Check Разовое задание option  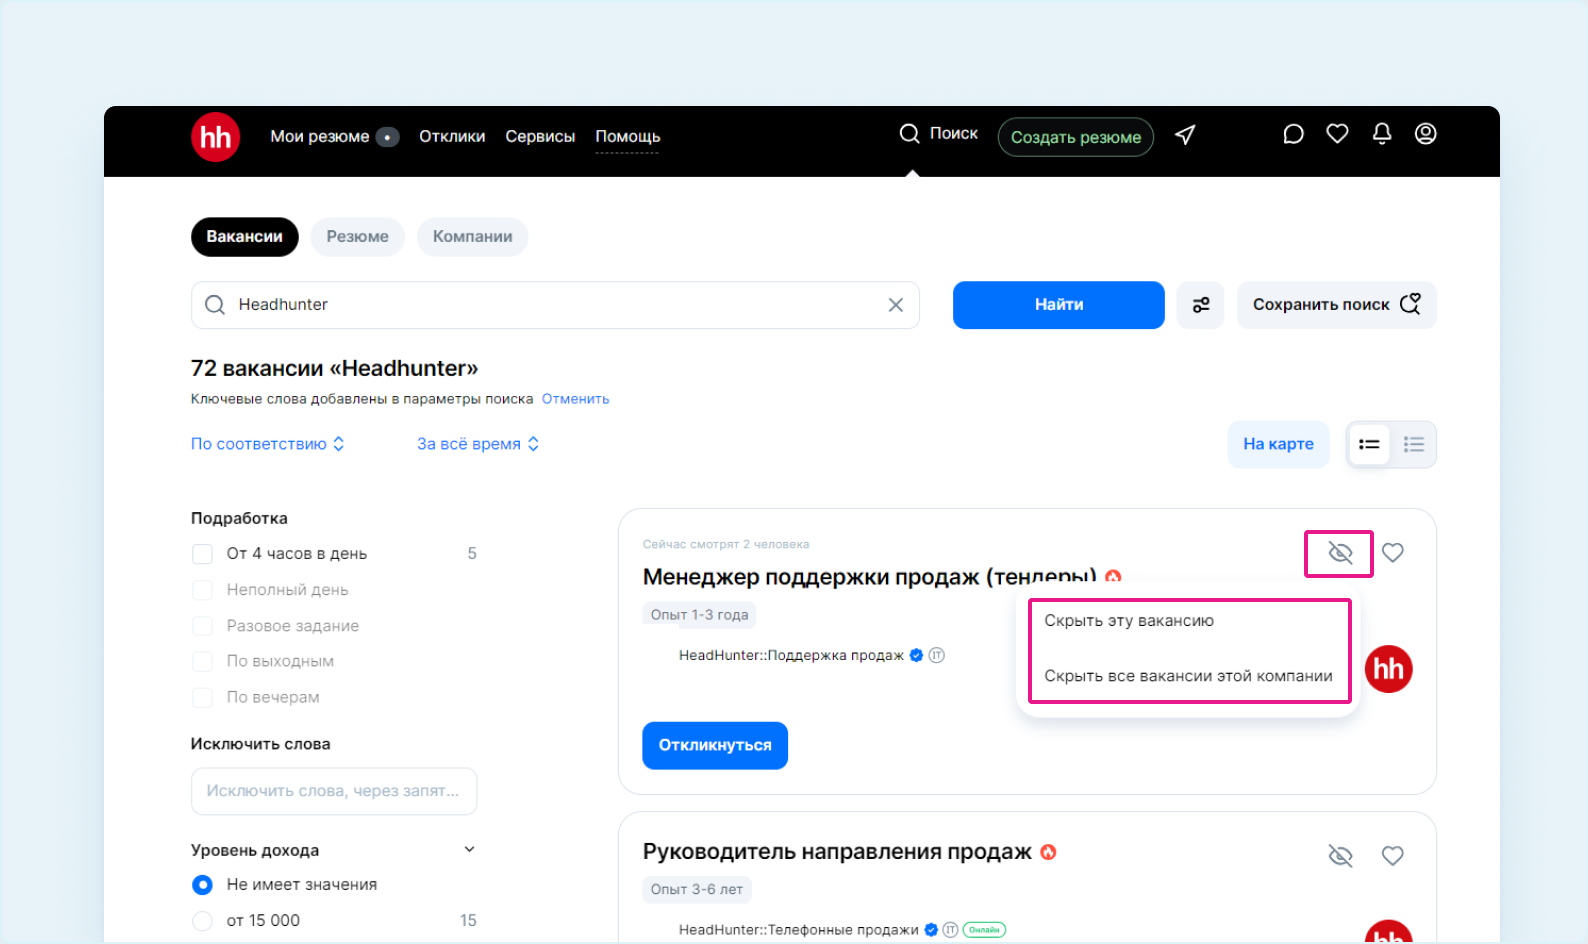coord(202,626)
